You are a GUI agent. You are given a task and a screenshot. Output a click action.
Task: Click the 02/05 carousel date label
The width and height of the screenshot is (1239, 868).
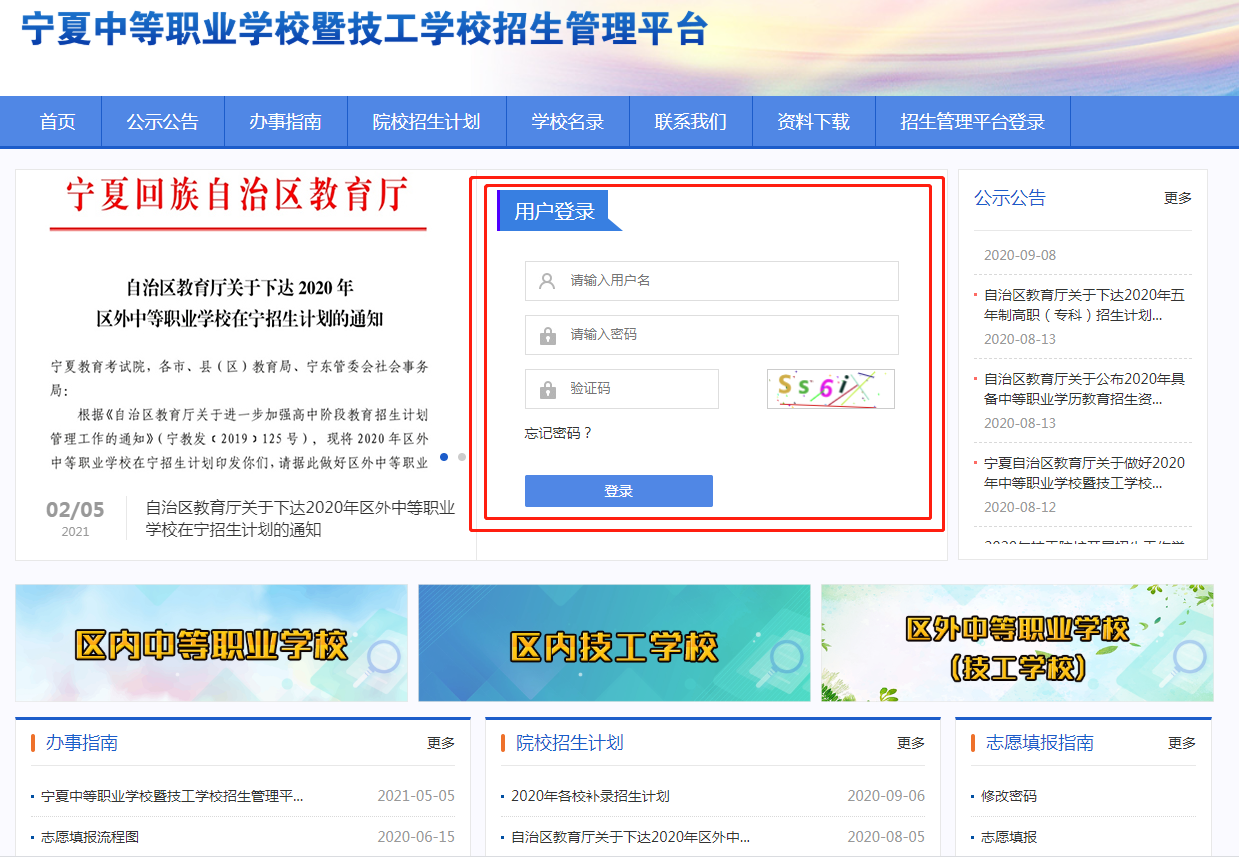(x=75, y=510)
